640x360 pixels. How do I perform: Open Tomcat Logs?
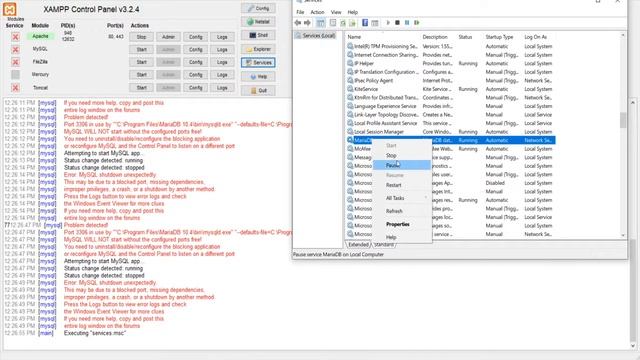222,87
